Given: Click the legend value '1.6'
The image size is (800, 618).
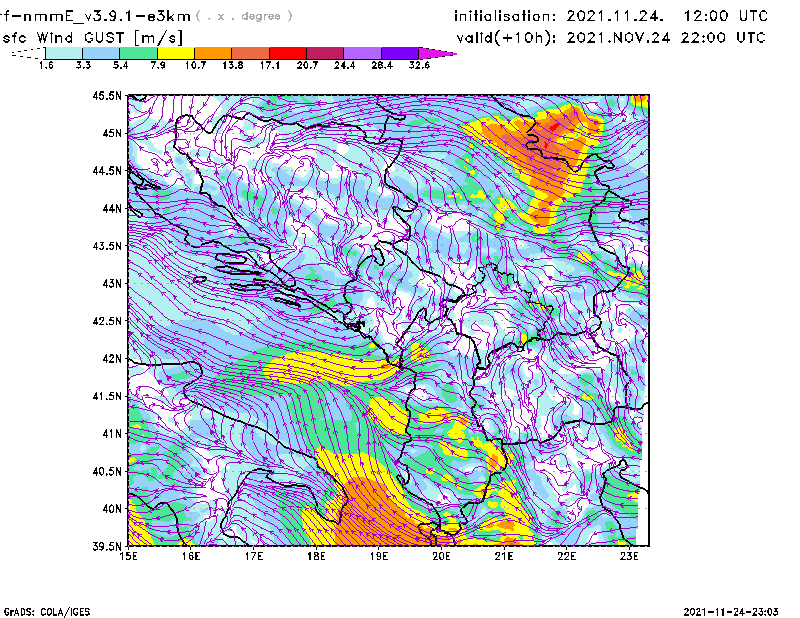Looking at the screenshot, I should 46,65.
